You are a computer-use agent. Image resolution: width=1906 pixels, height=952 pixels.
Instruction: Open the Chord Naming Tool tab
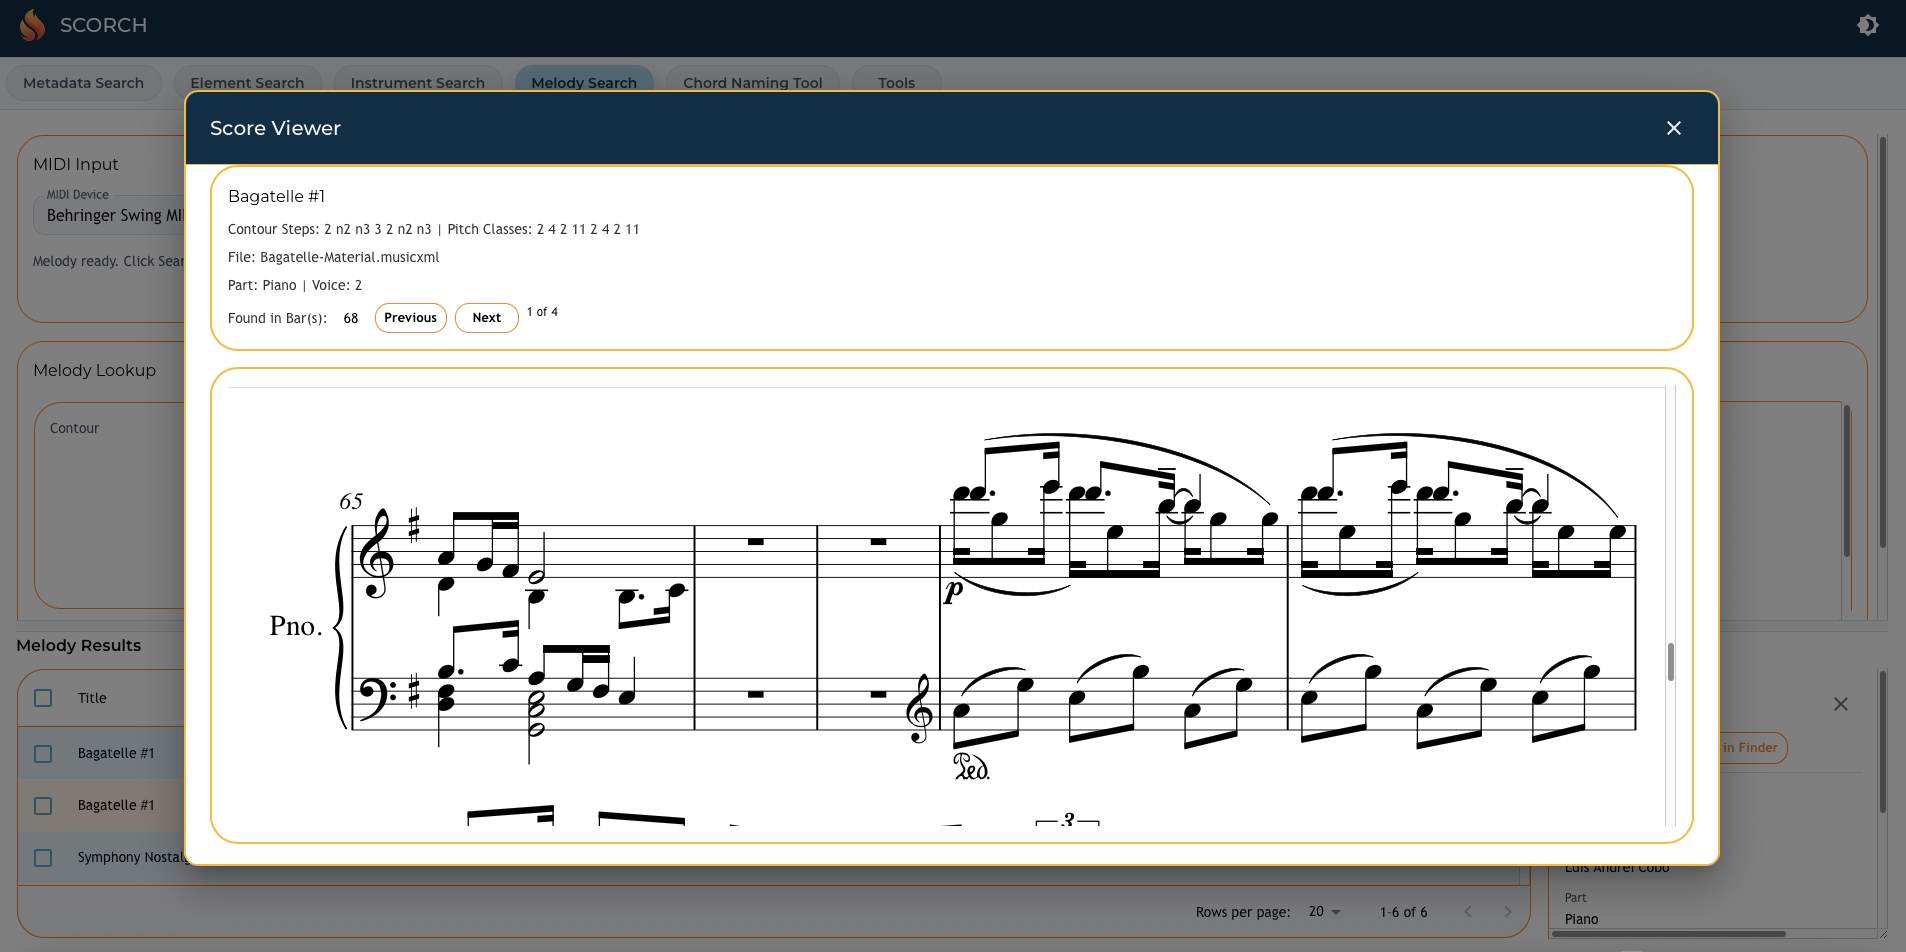pos(752,82)
